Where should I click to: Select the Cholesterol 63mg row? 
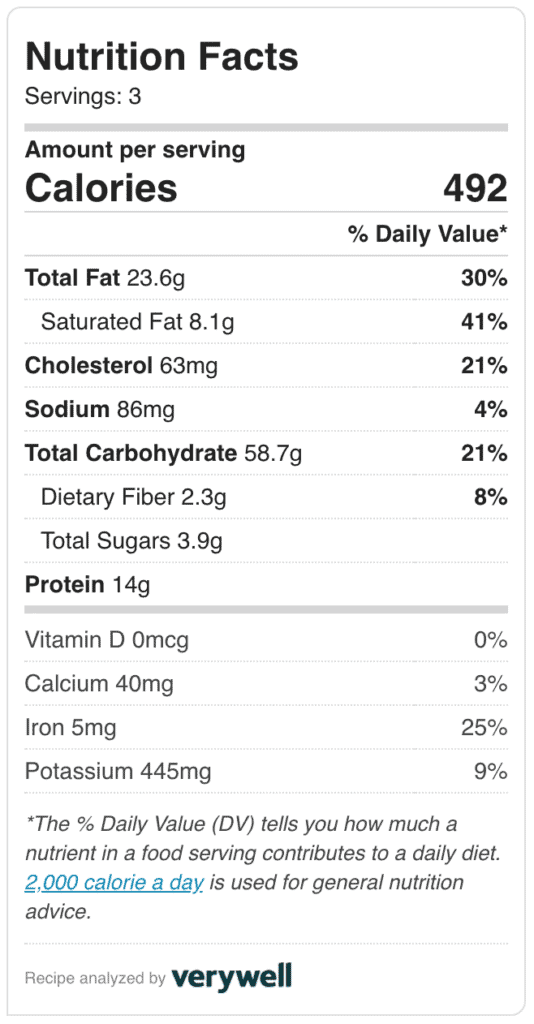(x=266, y=366)
